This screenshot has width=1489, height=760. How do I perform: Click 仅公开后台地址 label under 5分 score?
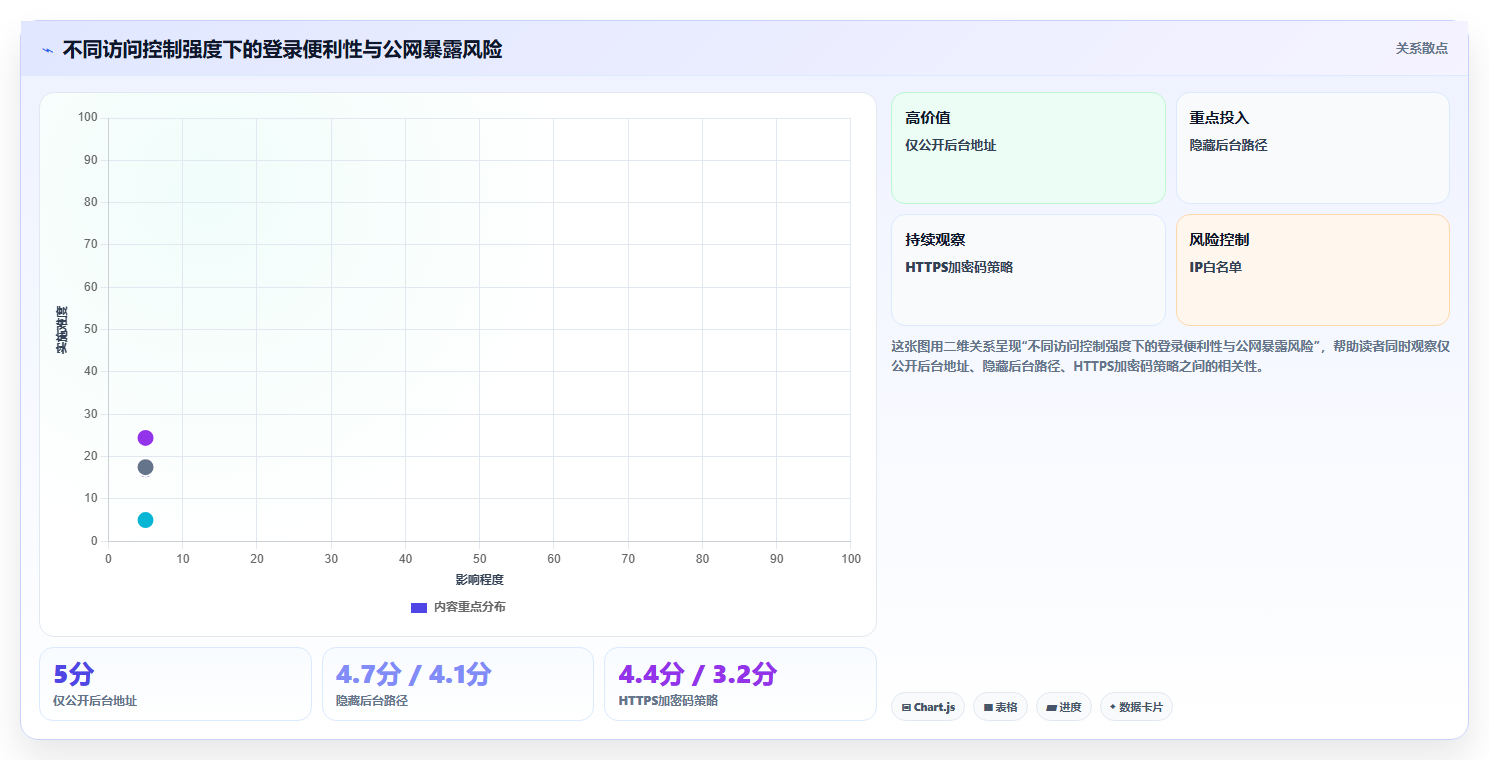(95, 701)
